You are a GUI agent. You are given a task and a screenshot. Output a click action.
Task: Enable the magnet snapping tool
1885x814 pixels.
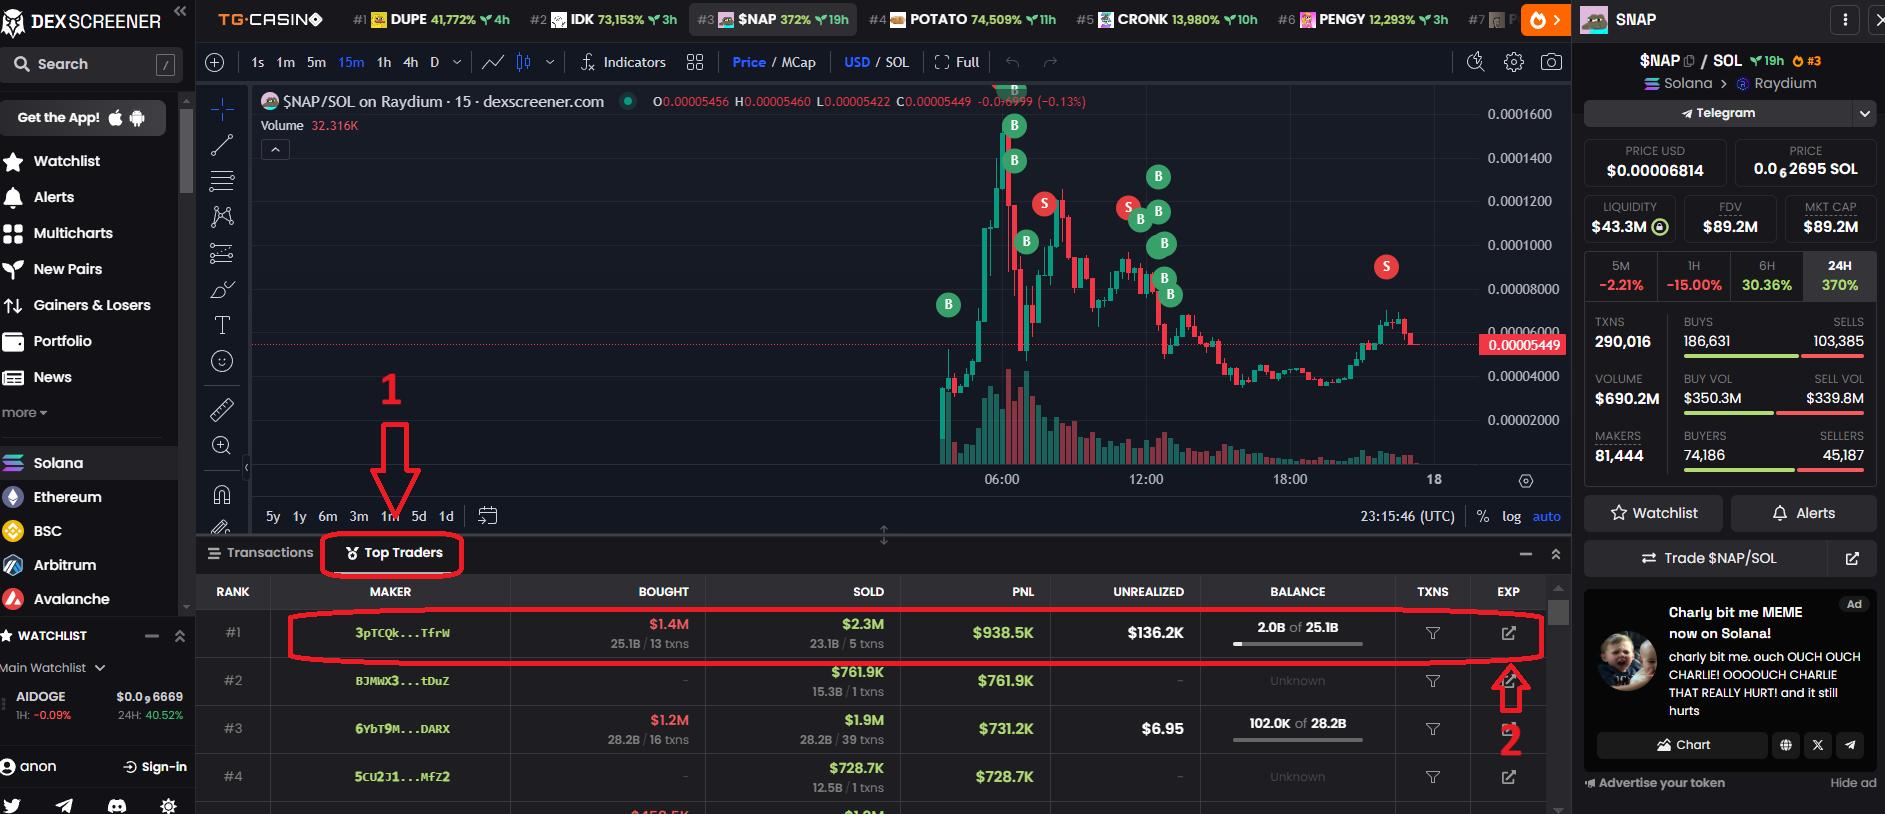[222, 494]
